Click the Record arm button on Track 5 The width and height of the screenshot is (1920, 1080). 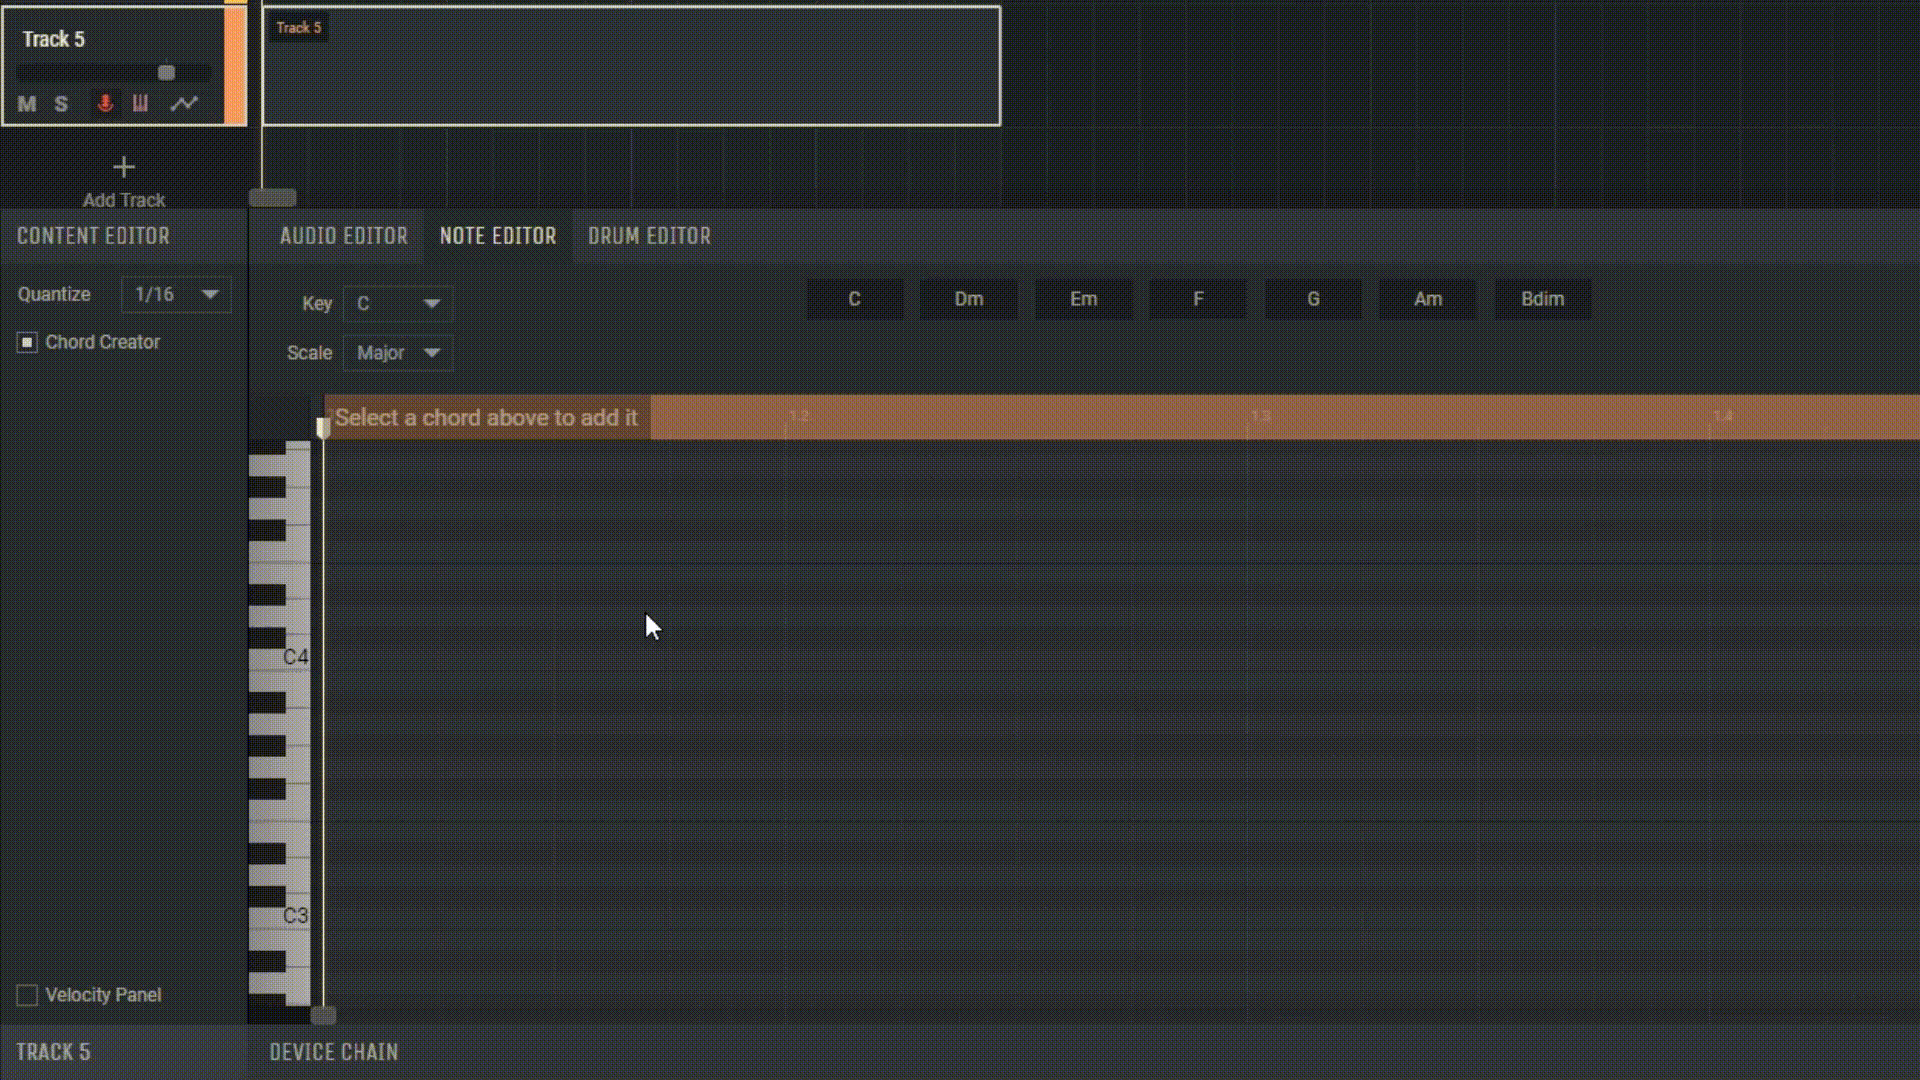coord(104,103)
